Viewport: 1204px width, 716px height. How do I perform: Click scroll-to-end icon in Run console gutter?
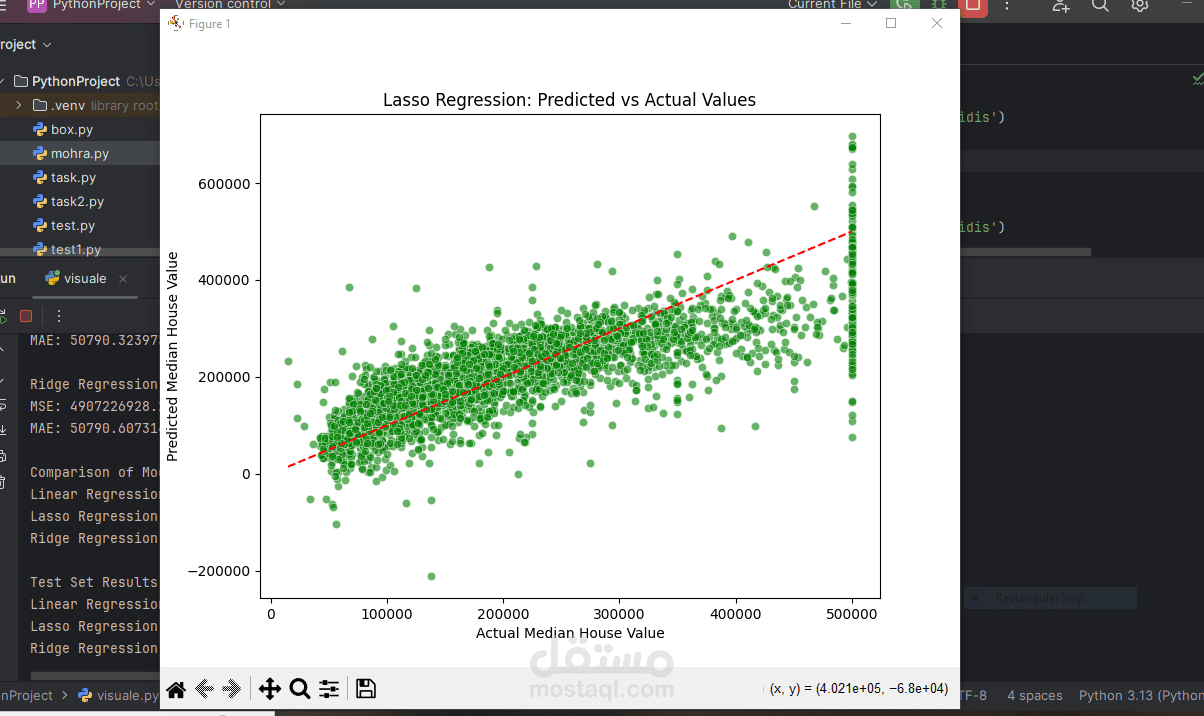pos(3,430)
